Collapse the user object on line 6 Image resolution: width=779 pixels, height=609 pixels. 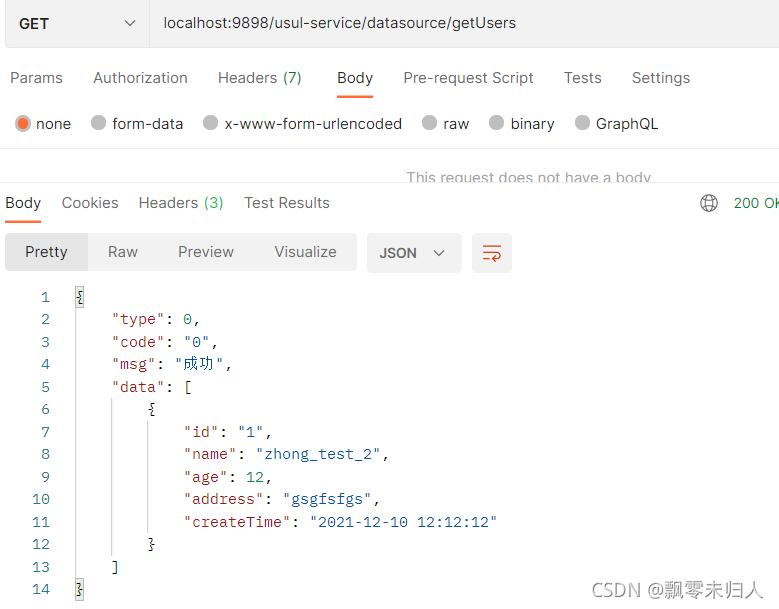152,409
